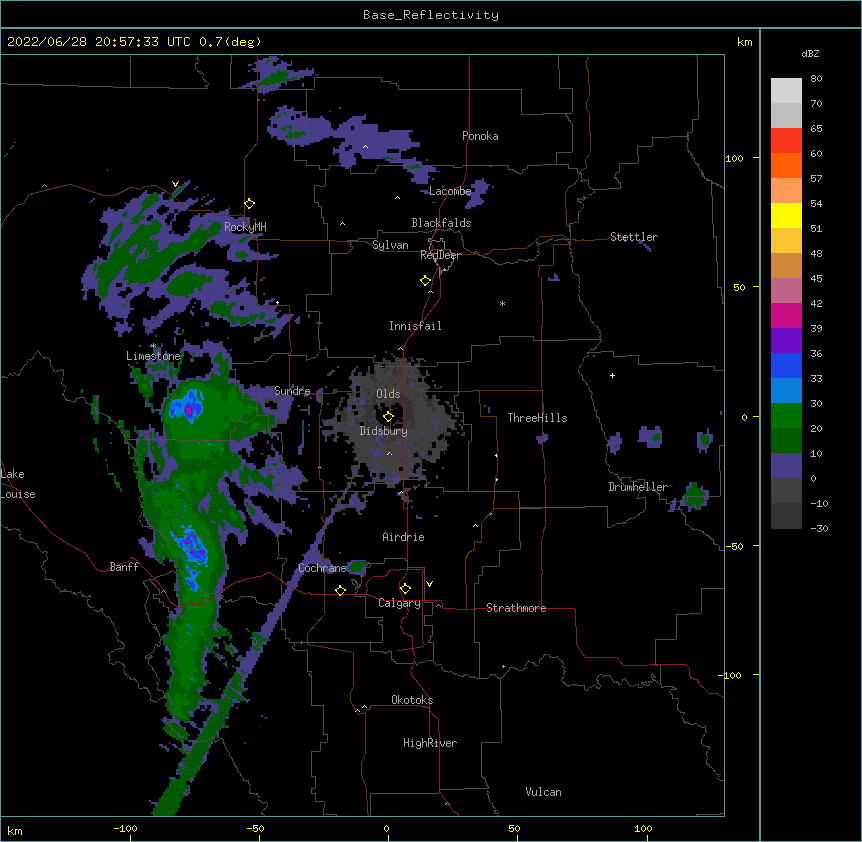Viewport: 862px width, 842px height.
Task: Click the Ponoka label
Action: [x=480, y=136]
